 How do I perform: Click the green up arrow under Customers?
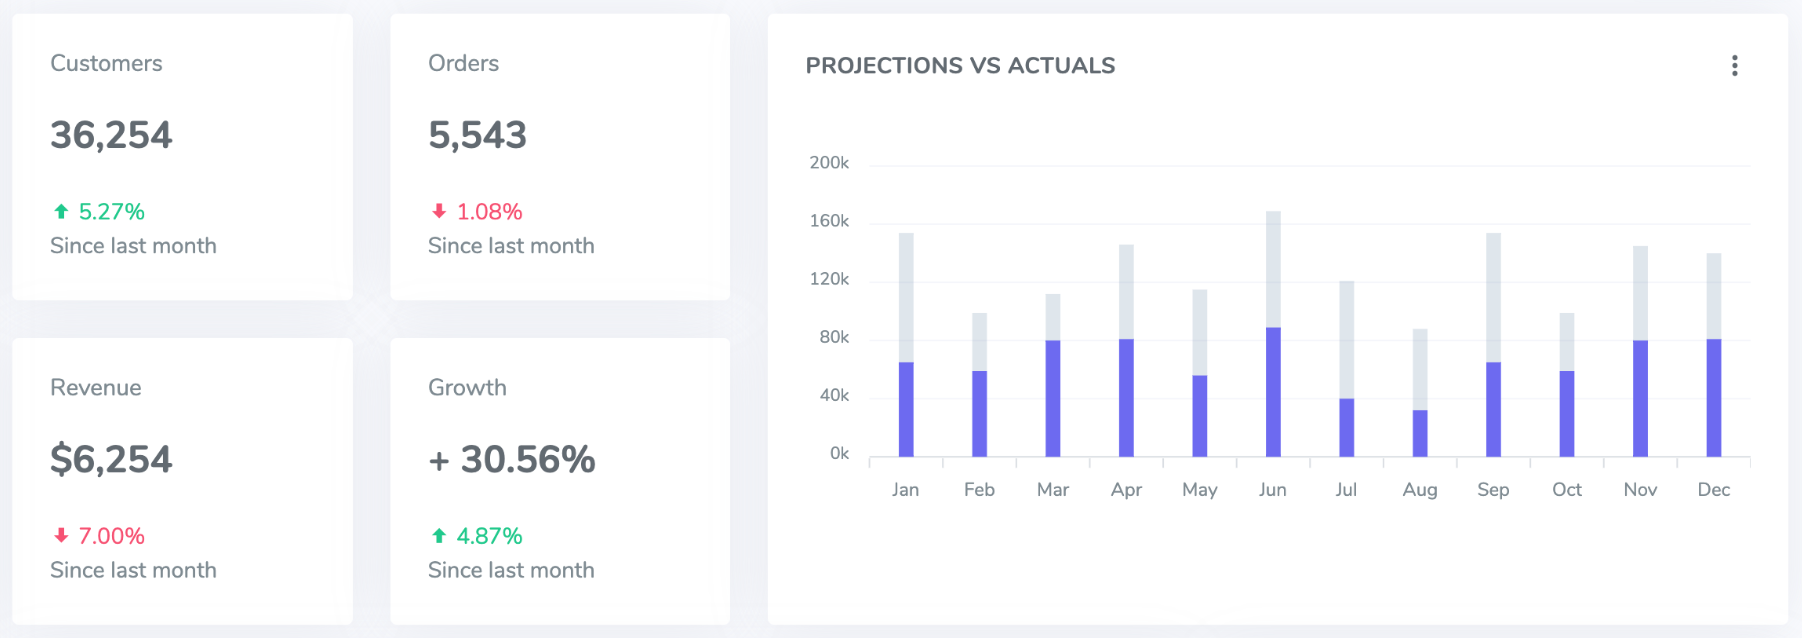click(x=61, y=212)
